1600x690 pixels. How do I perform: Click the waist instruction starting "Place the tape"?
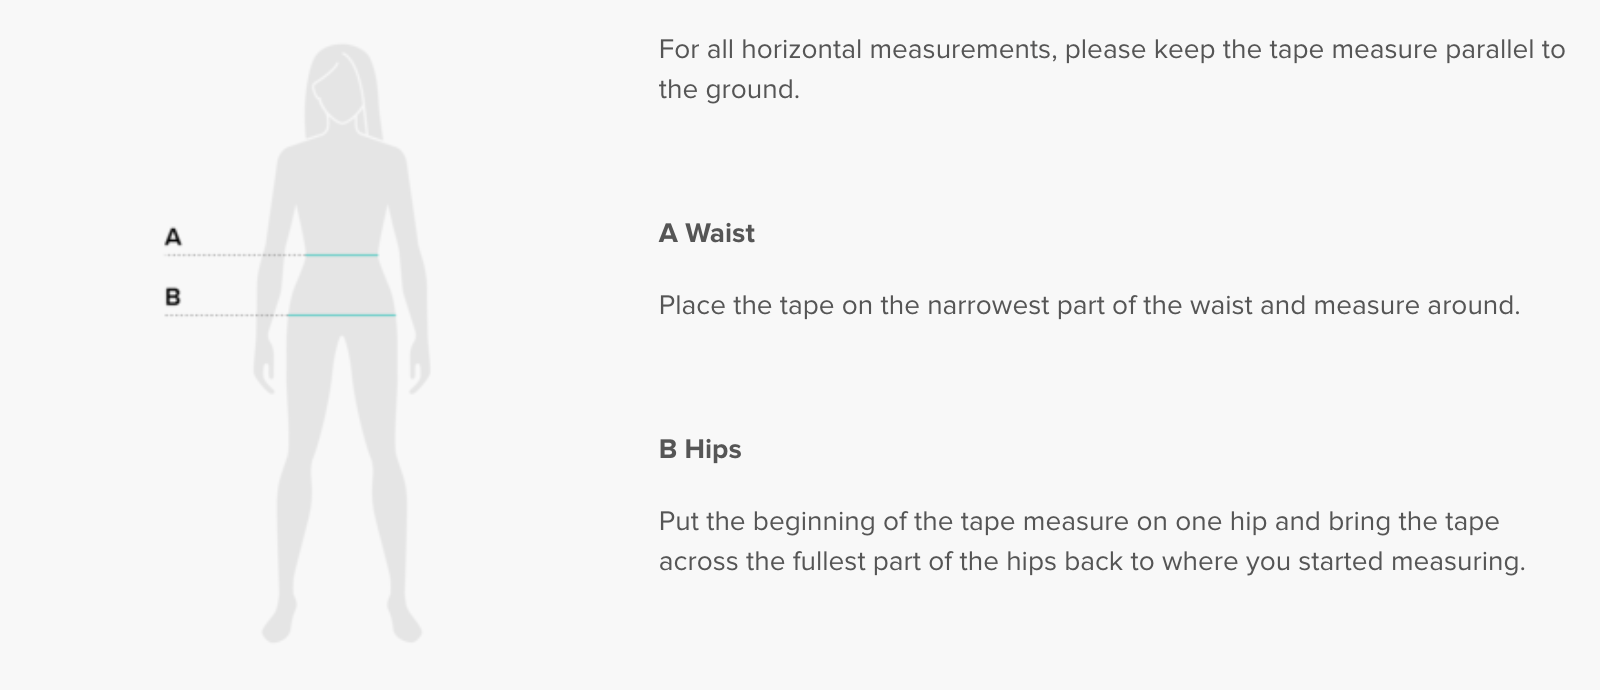(x=1089, y=305)
